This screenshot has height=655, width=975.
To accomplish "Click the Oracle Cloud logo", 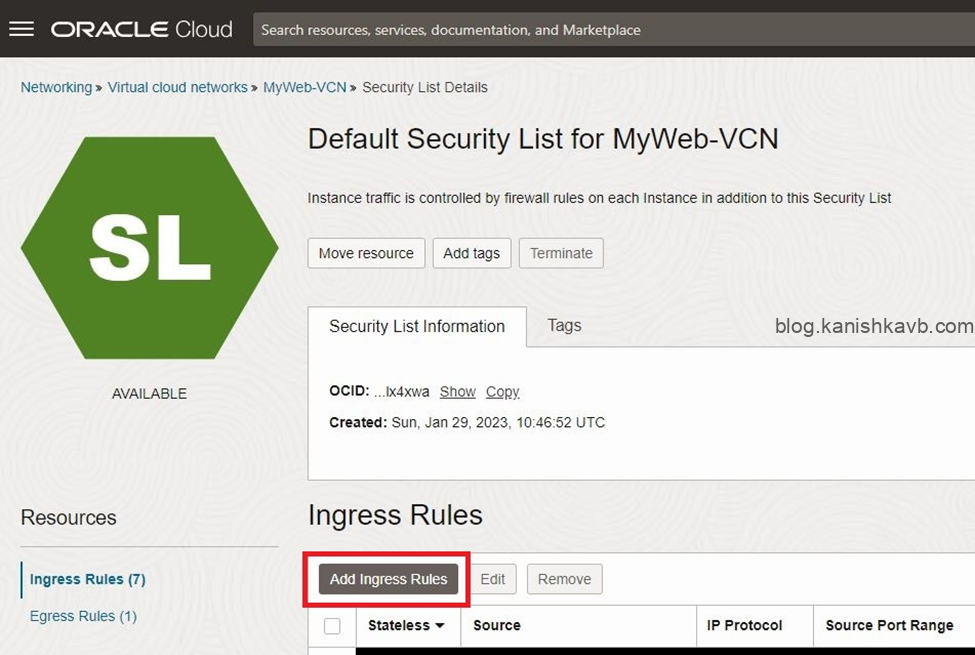I will [141, 29].
